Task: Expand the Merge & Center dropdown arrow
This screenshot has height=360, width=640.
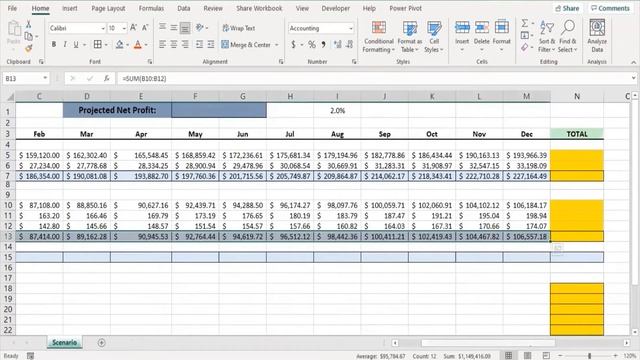Action: 277,44
